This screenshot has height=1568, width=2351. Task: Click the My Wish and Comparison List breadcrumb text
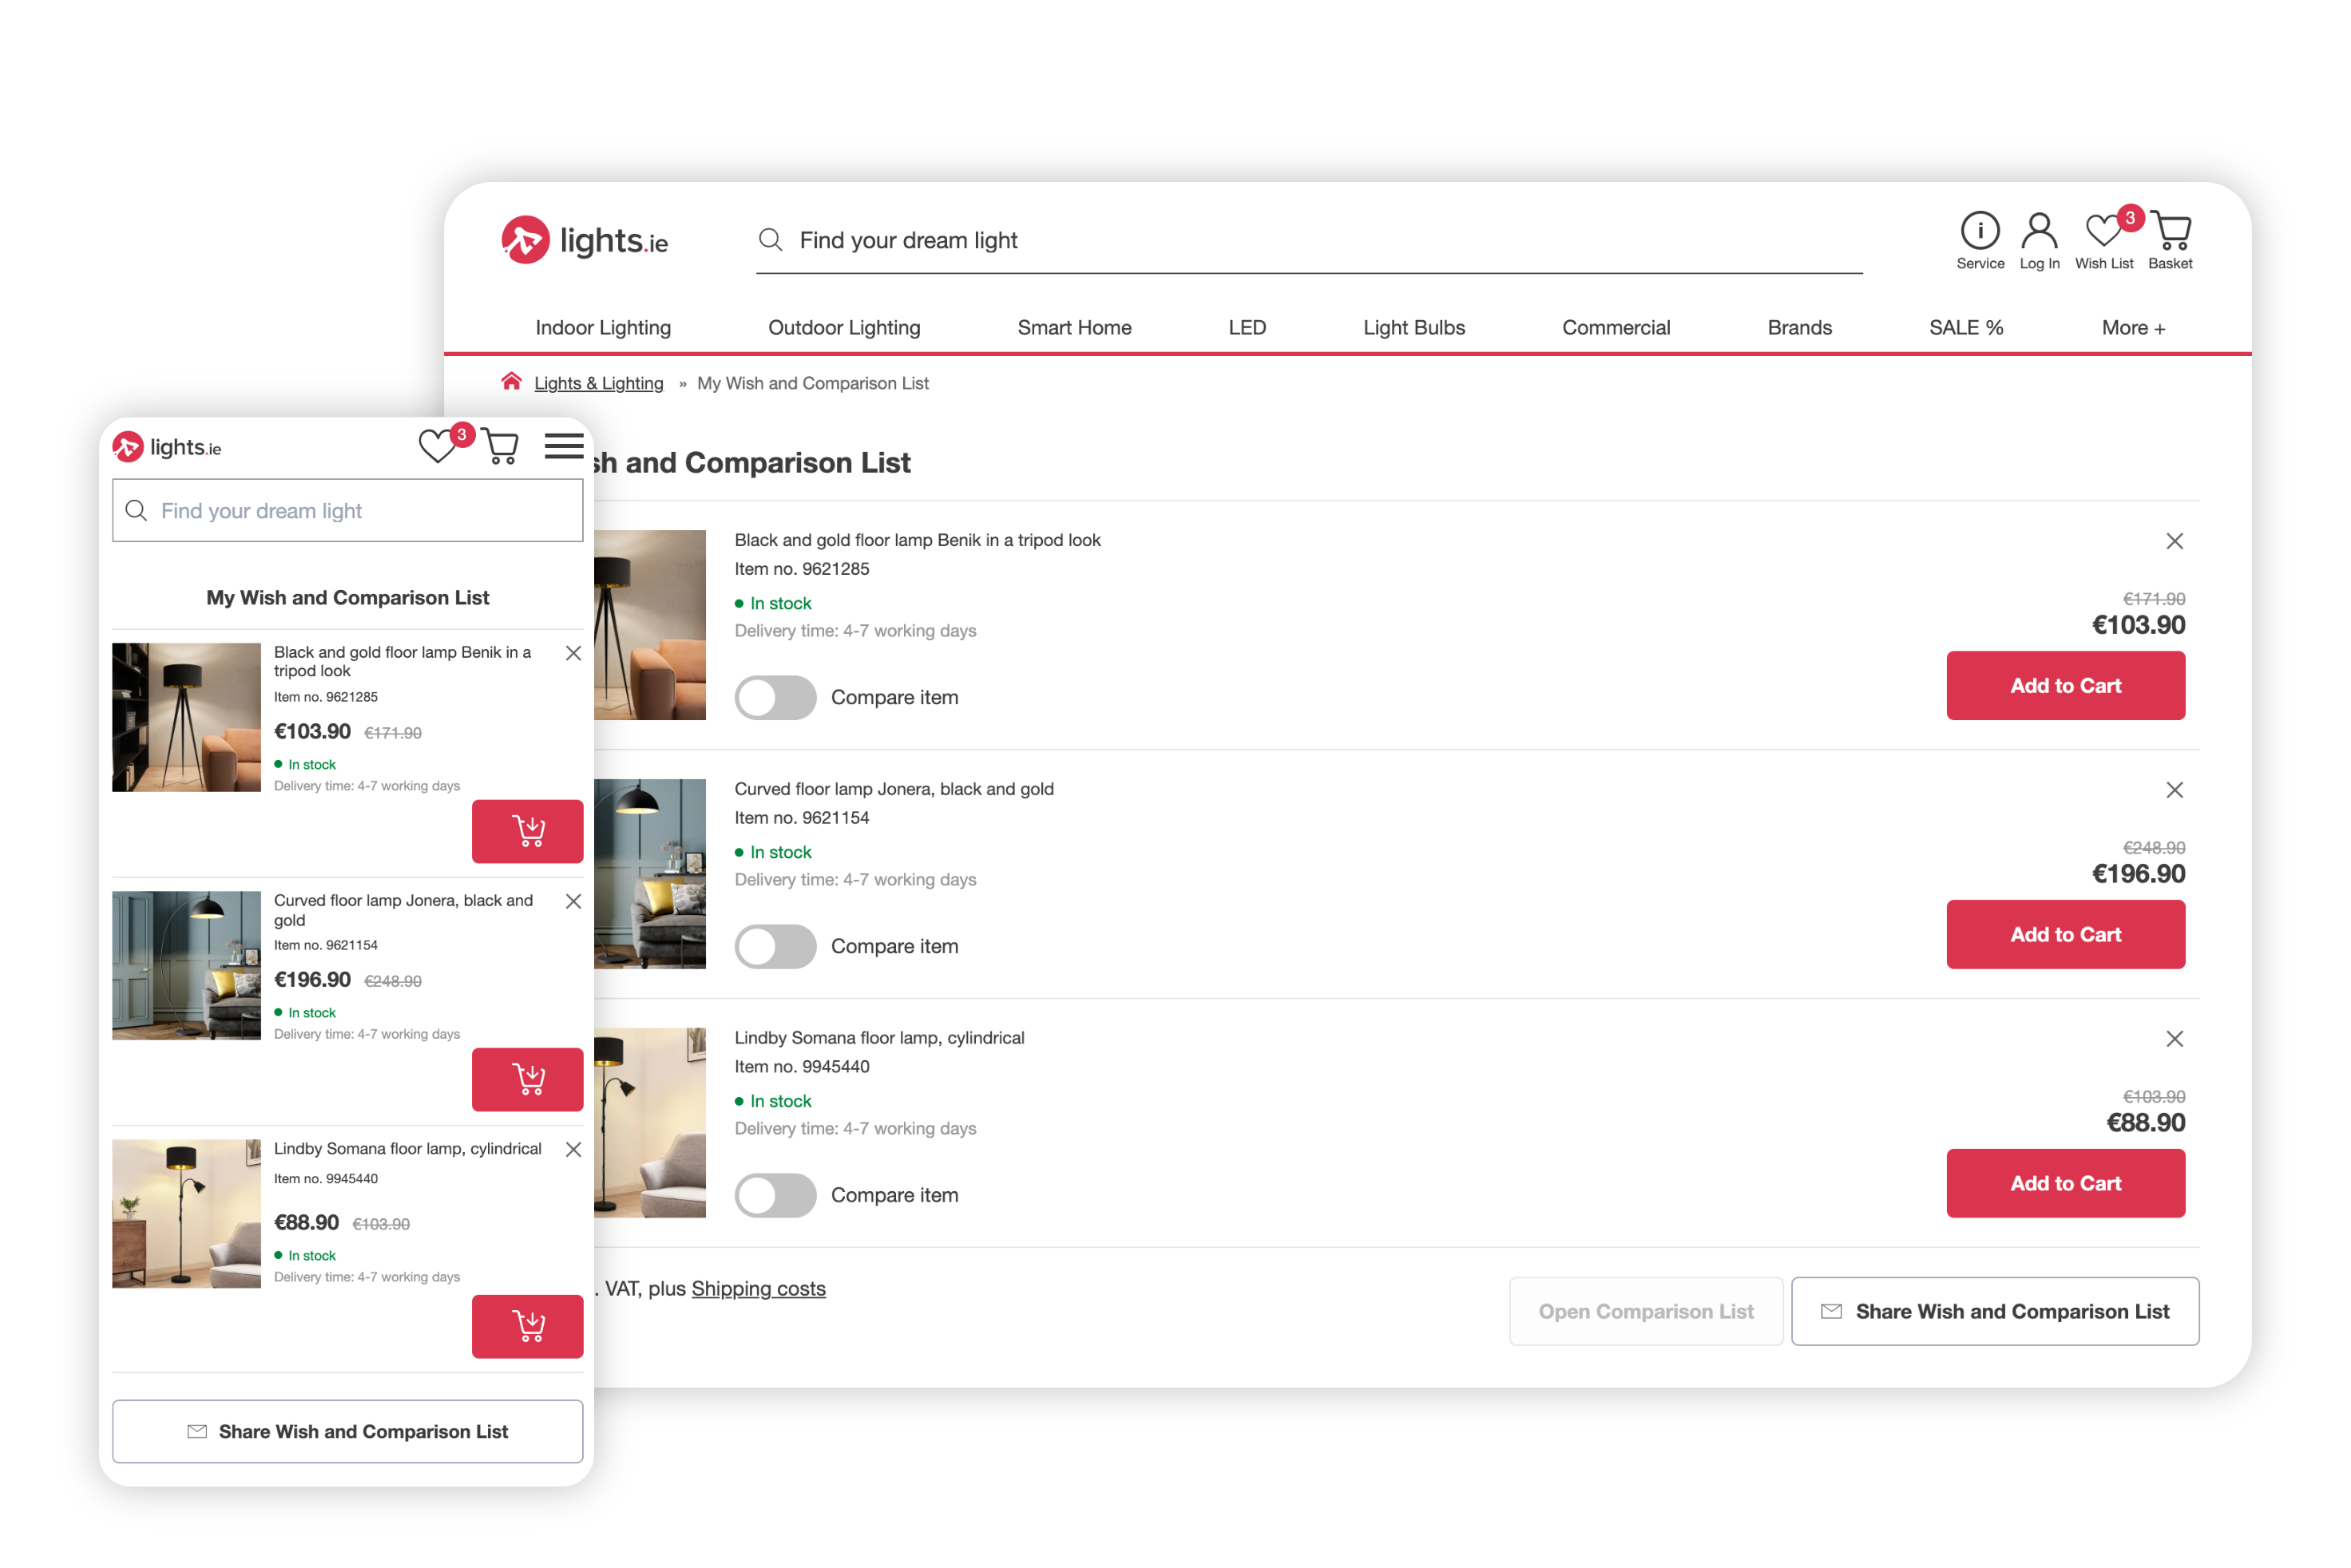(813, 383)
